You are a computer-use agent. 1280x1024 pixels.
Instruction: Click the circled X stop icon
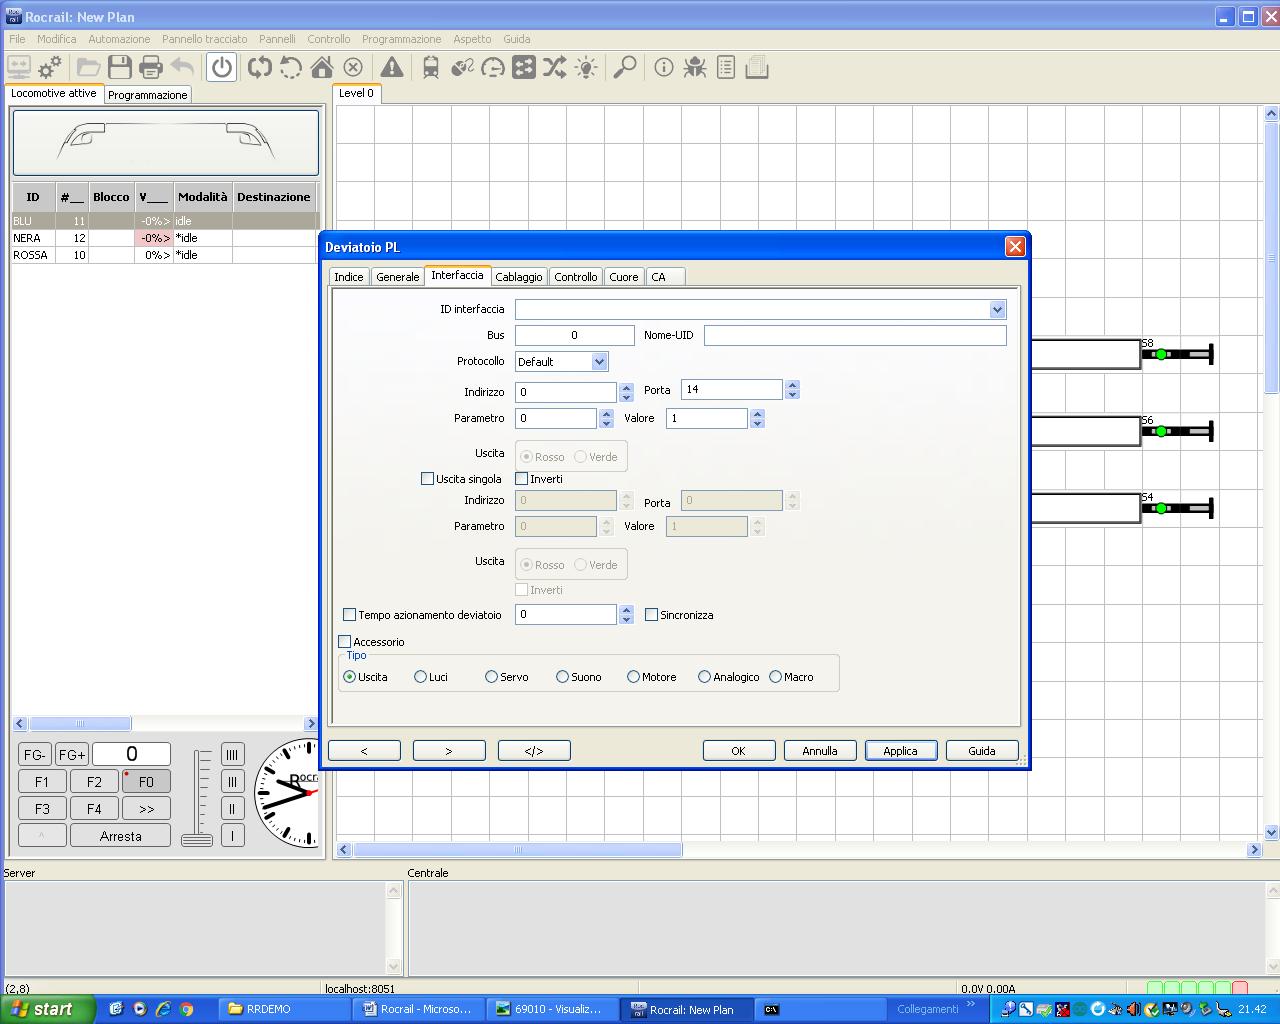click(353, 67)
